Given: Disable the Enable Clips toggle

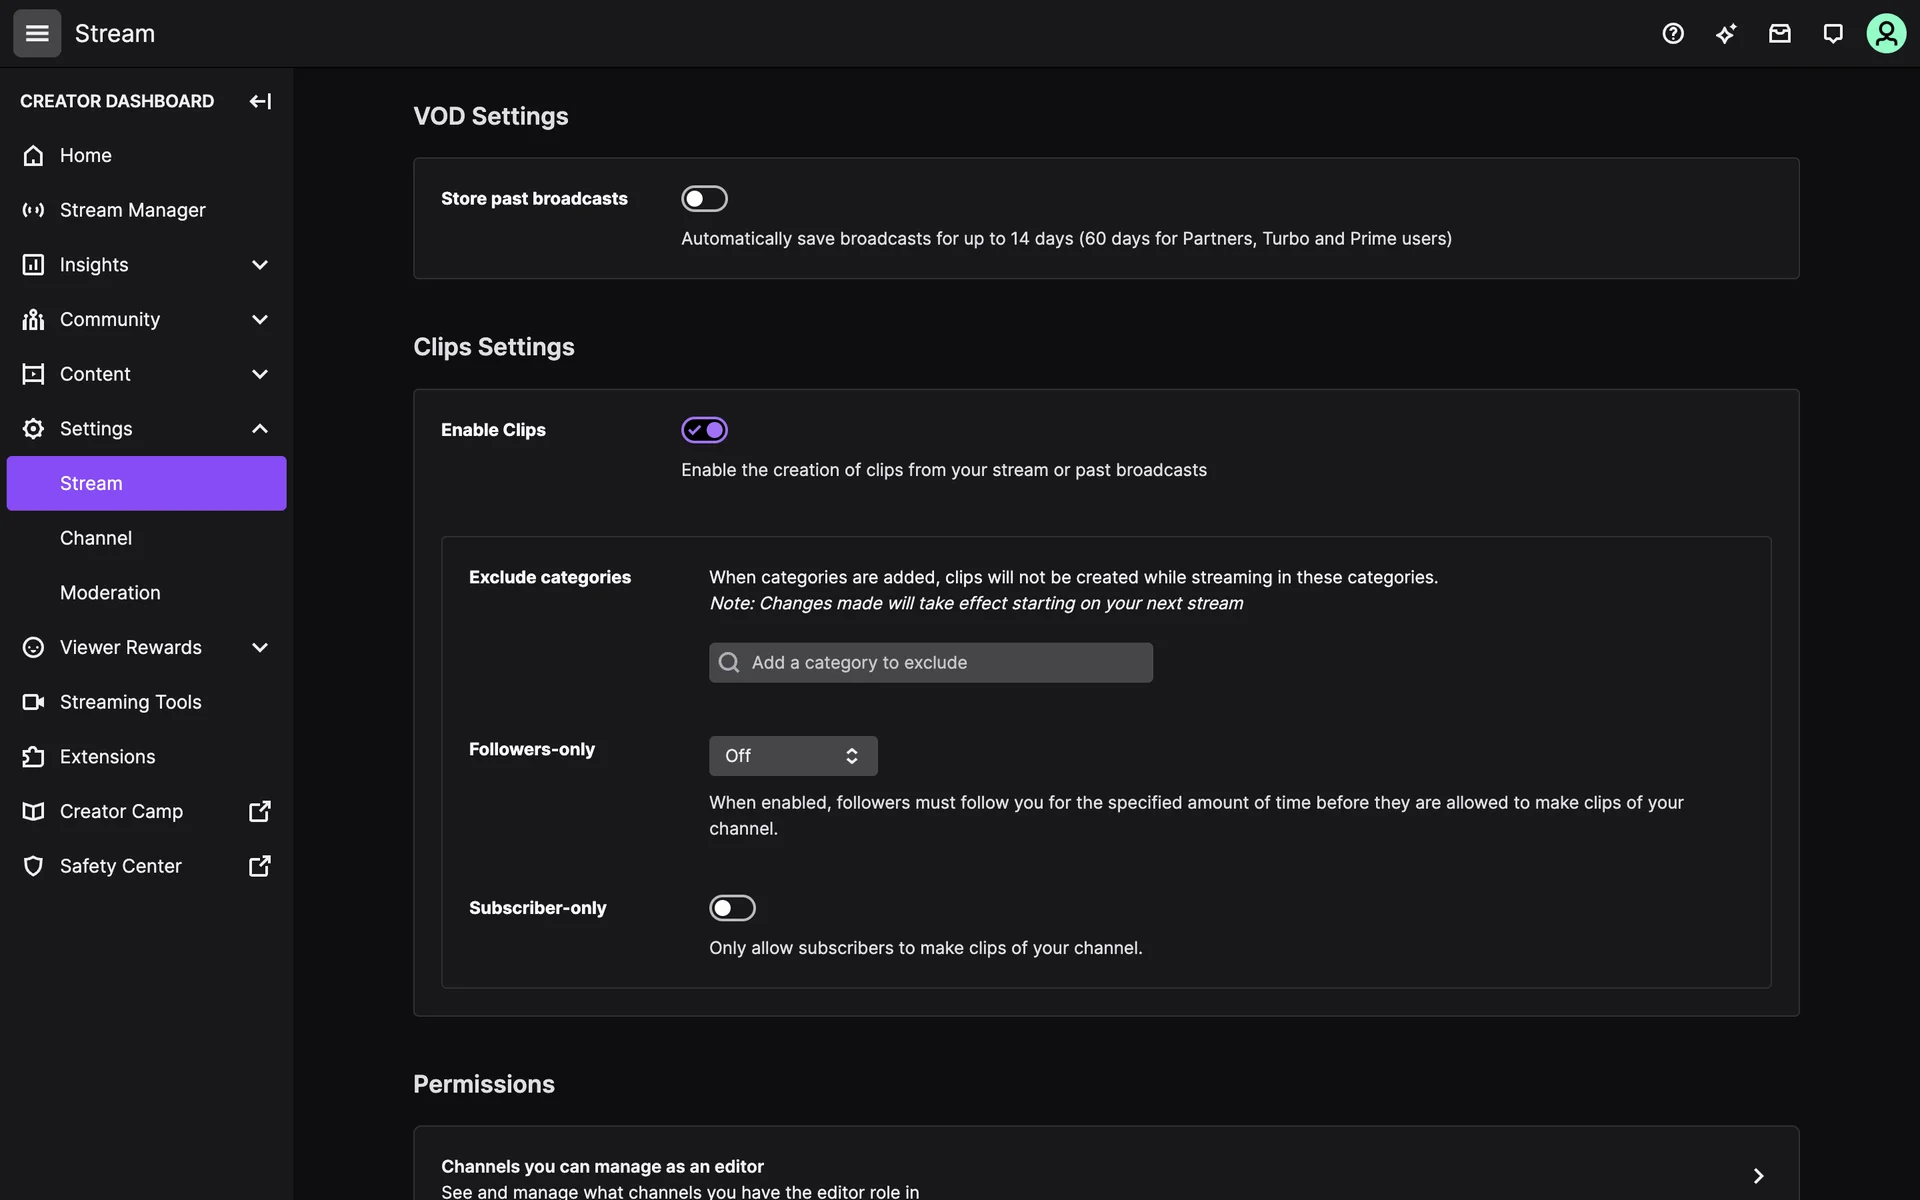Looking at the screenshot, I should click(x=704, y=430).
